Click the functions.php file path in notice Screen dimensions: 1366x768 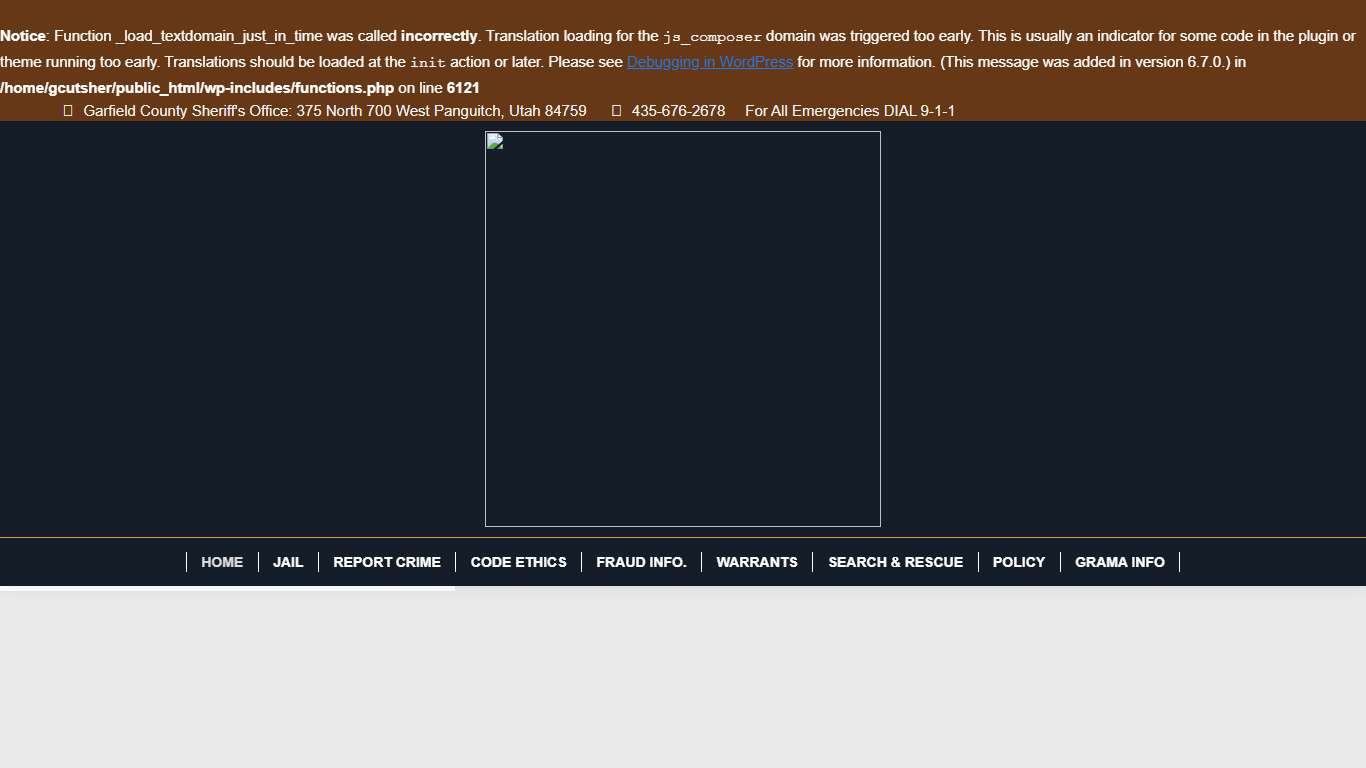tap(197, 88)
